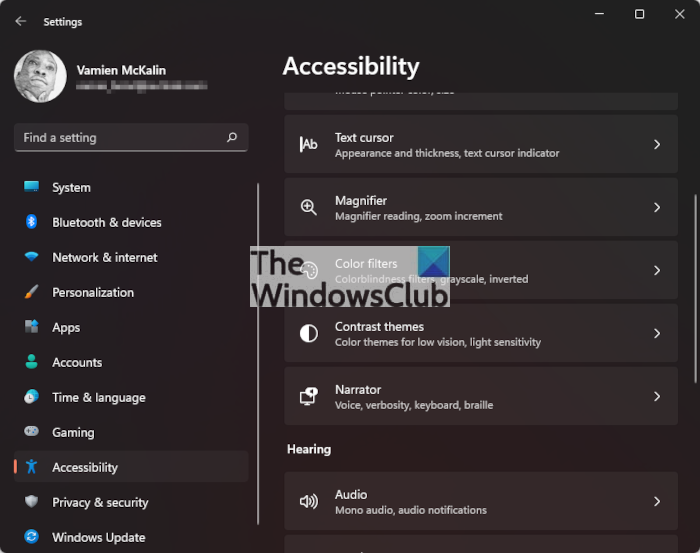Expand Contrast themes with its chevron
The image size is (700, 553).
pos(657,334)
